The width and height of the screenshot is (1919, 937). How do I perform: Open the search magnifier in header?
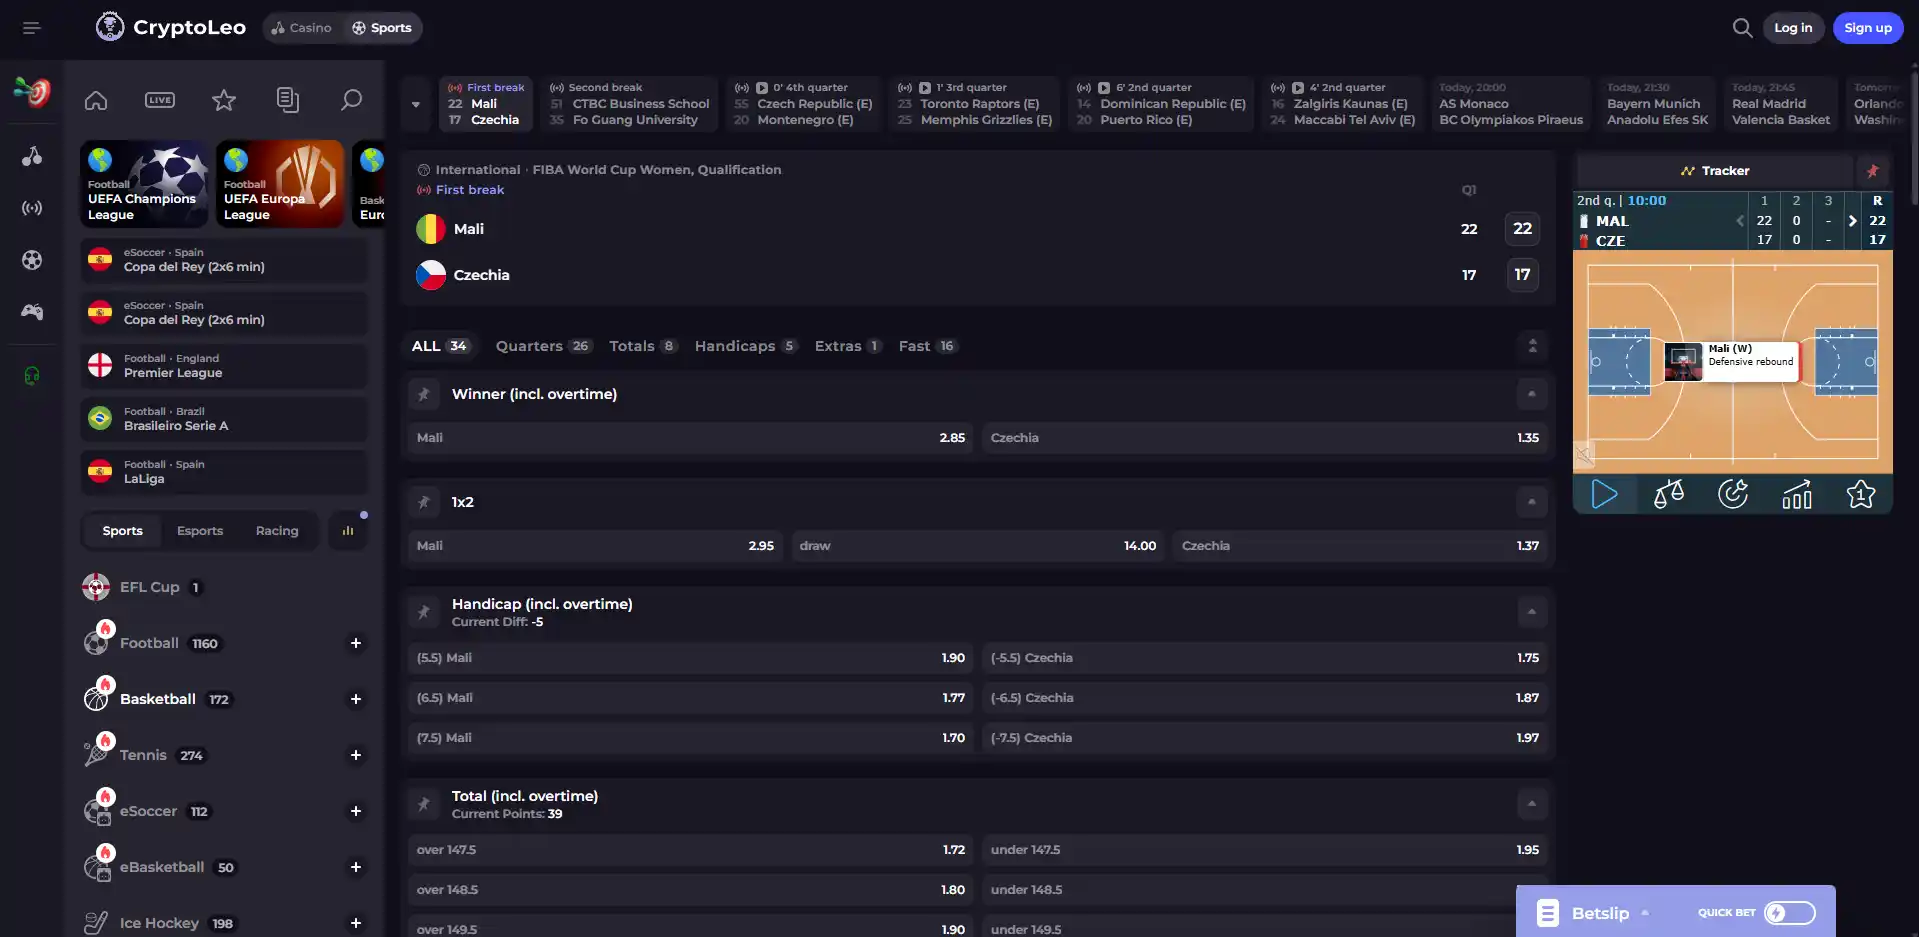(x=1742, y=28)
